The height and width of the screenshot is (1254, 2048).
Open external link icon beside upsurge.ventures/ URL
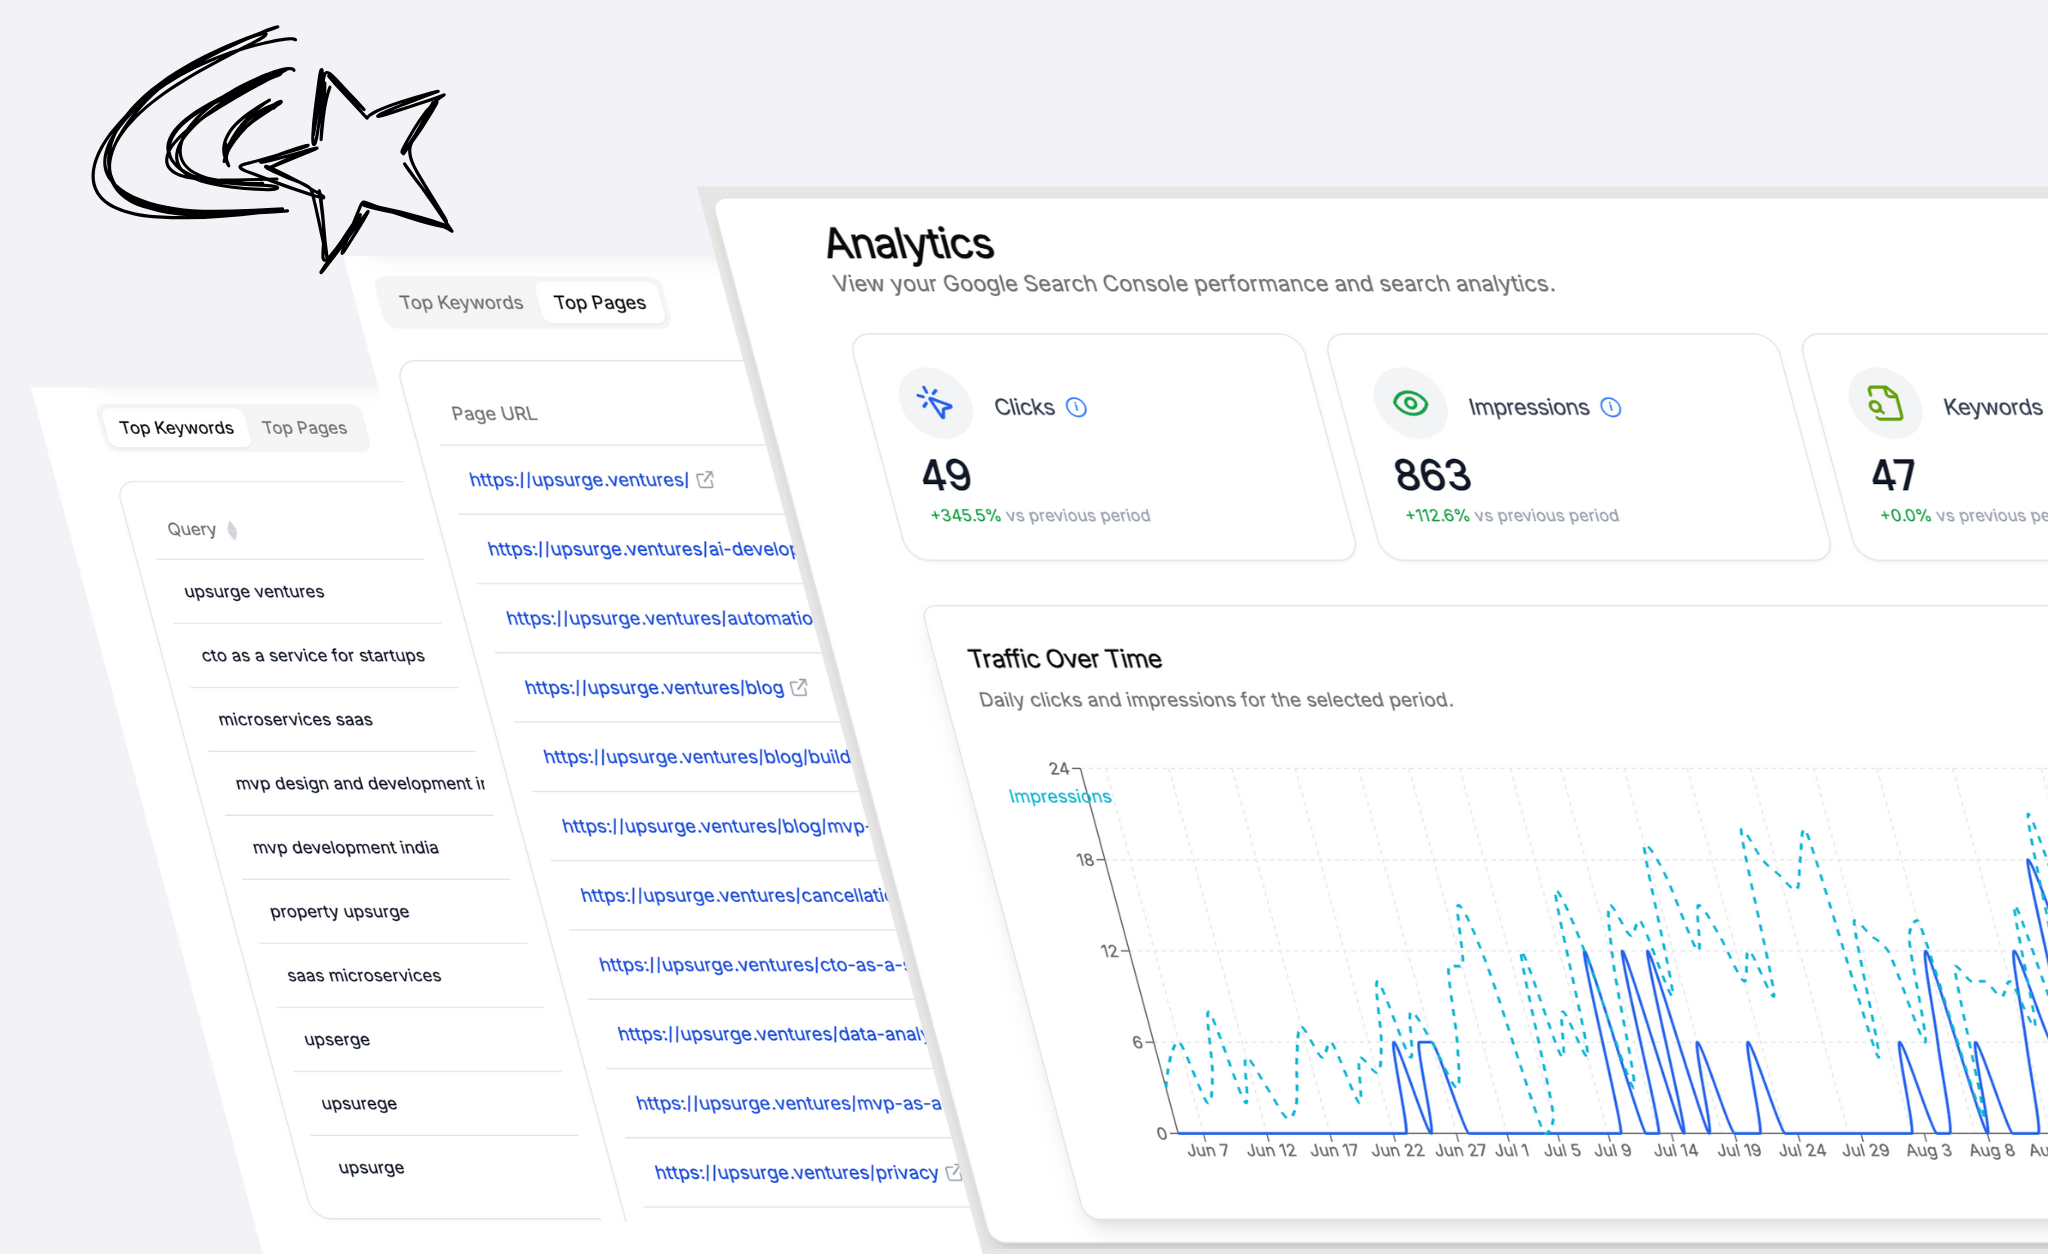[705, 480]
